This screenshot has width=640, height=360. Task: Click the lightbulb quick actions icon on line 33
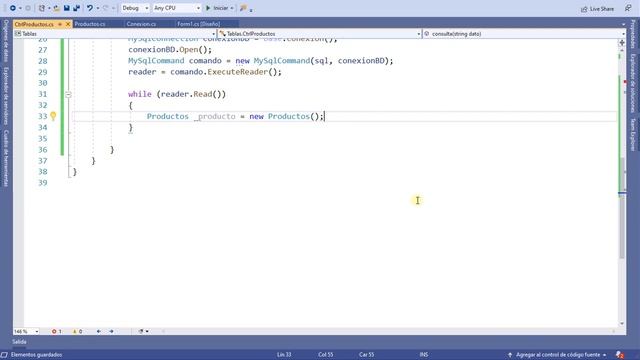[x=53, y=116]
